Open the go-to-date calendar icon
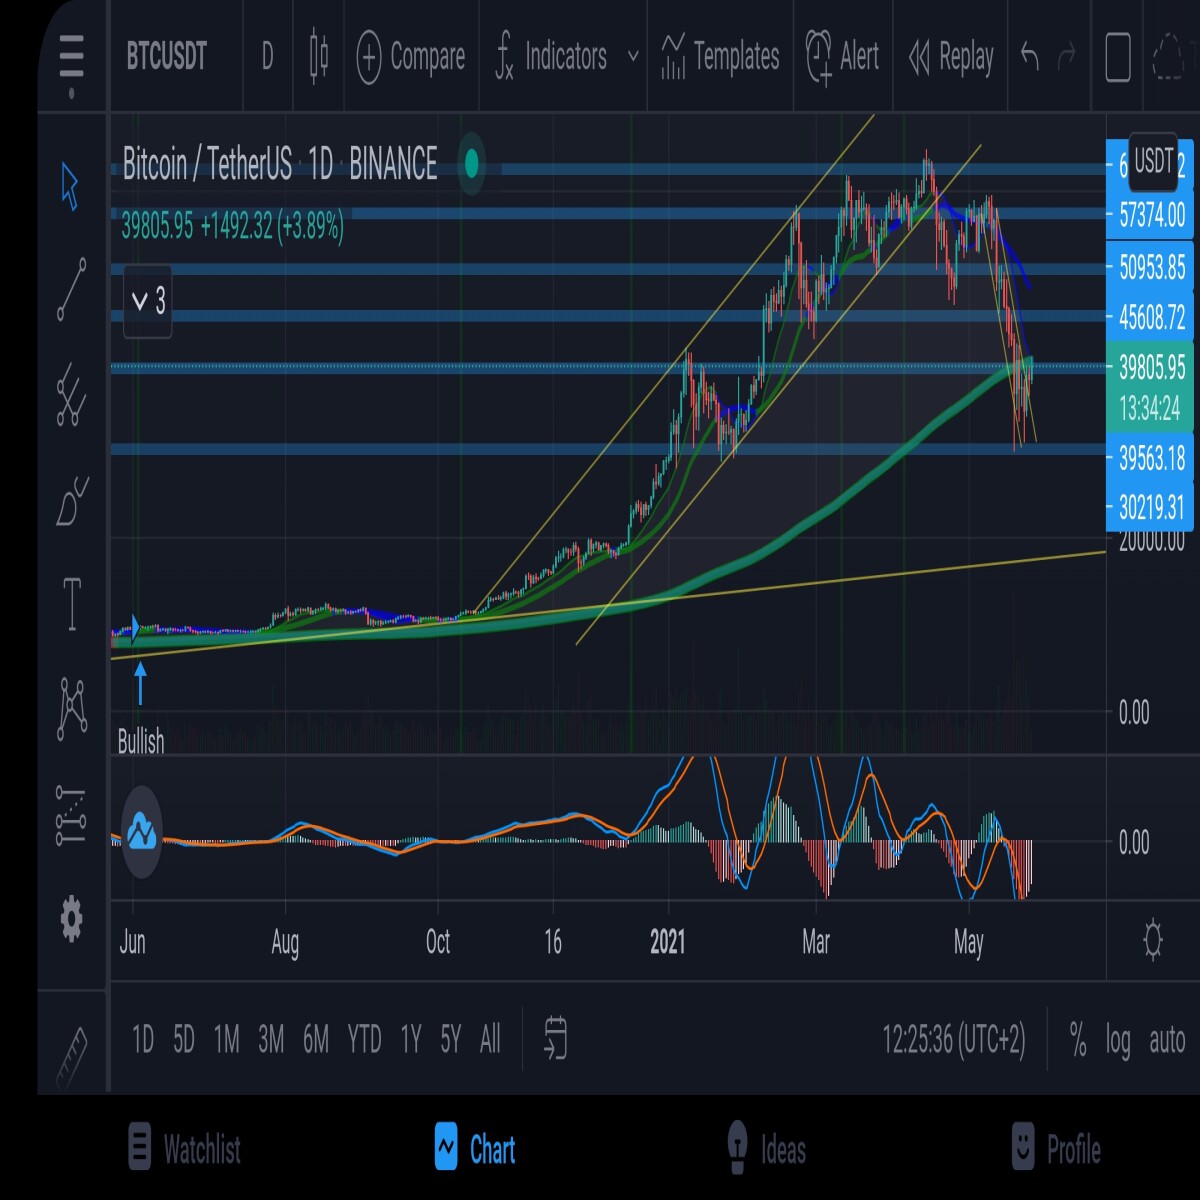Image resolution: width=1200 pixels, height=1200 pixels. [556, 1039]
